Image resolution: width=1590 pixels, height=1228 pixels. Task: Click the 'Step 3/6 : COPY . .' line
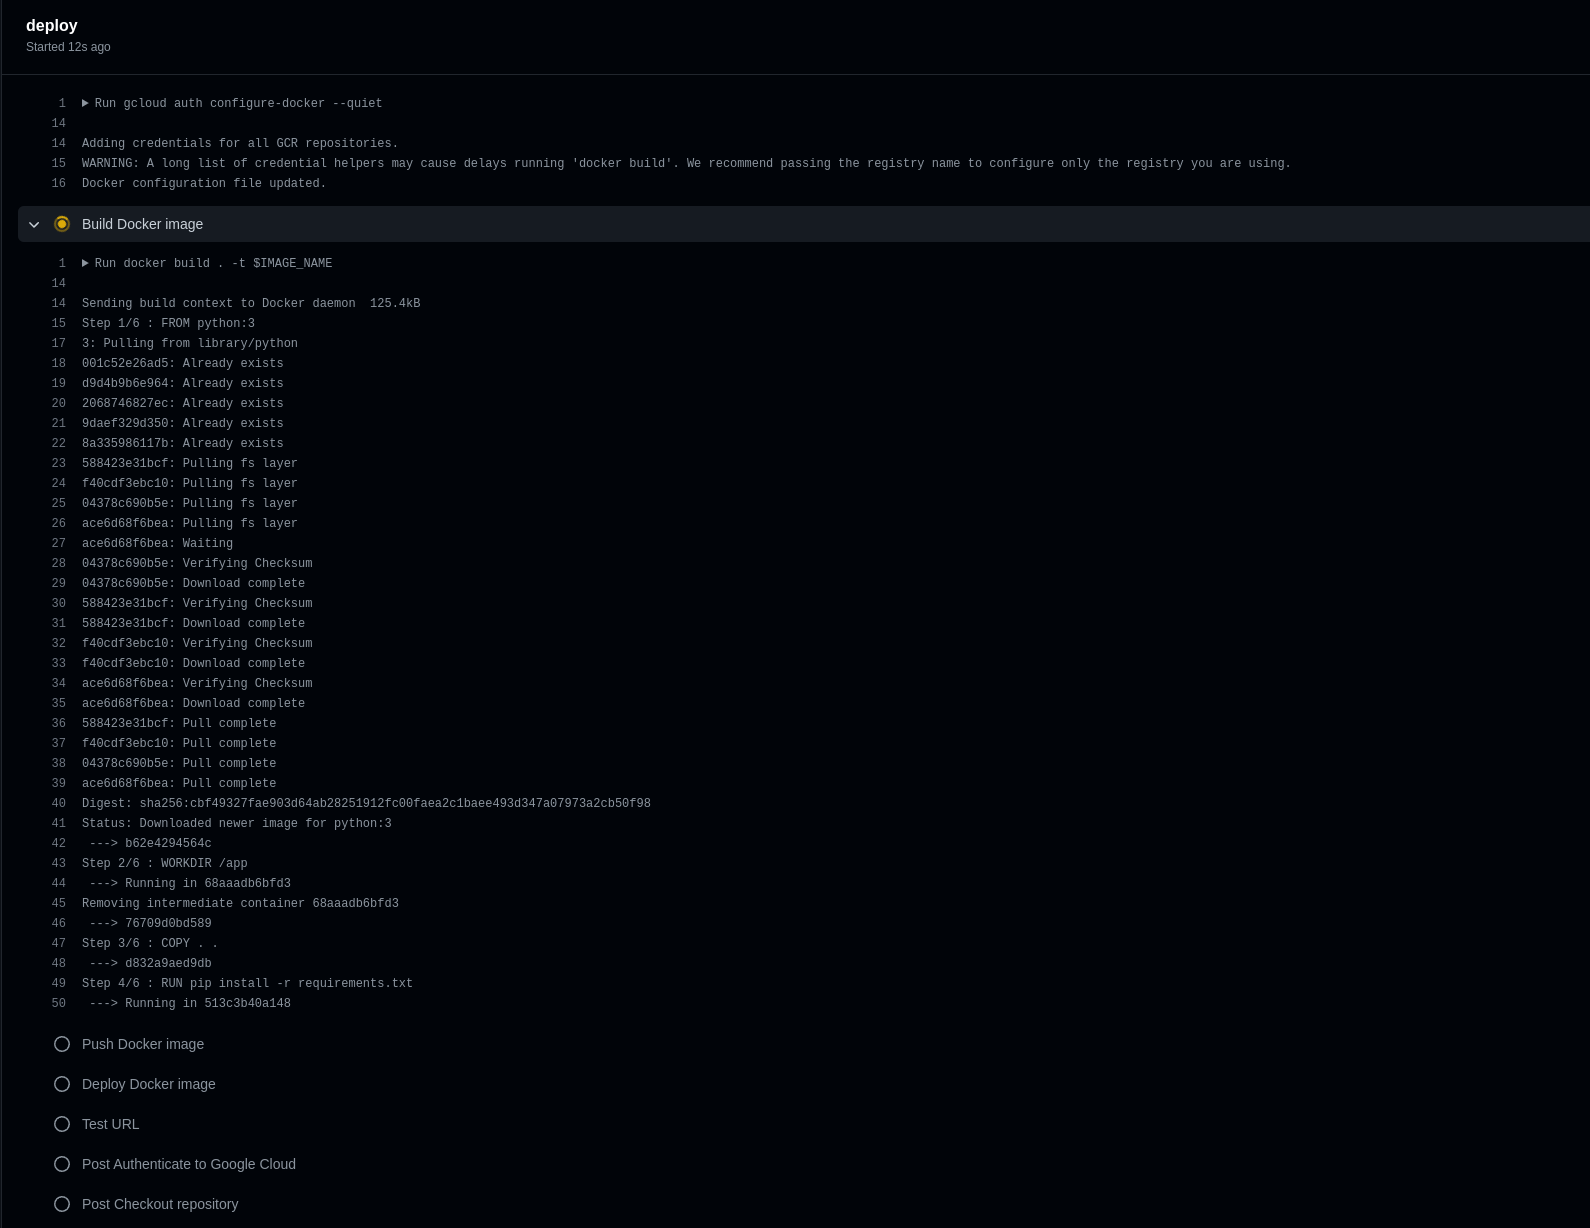[x=150, y=943]
